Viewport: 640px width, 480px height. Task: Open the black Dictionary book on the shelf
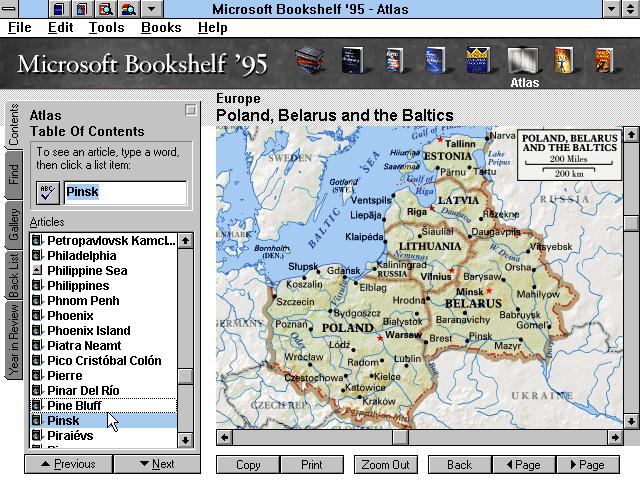(353, 61)
